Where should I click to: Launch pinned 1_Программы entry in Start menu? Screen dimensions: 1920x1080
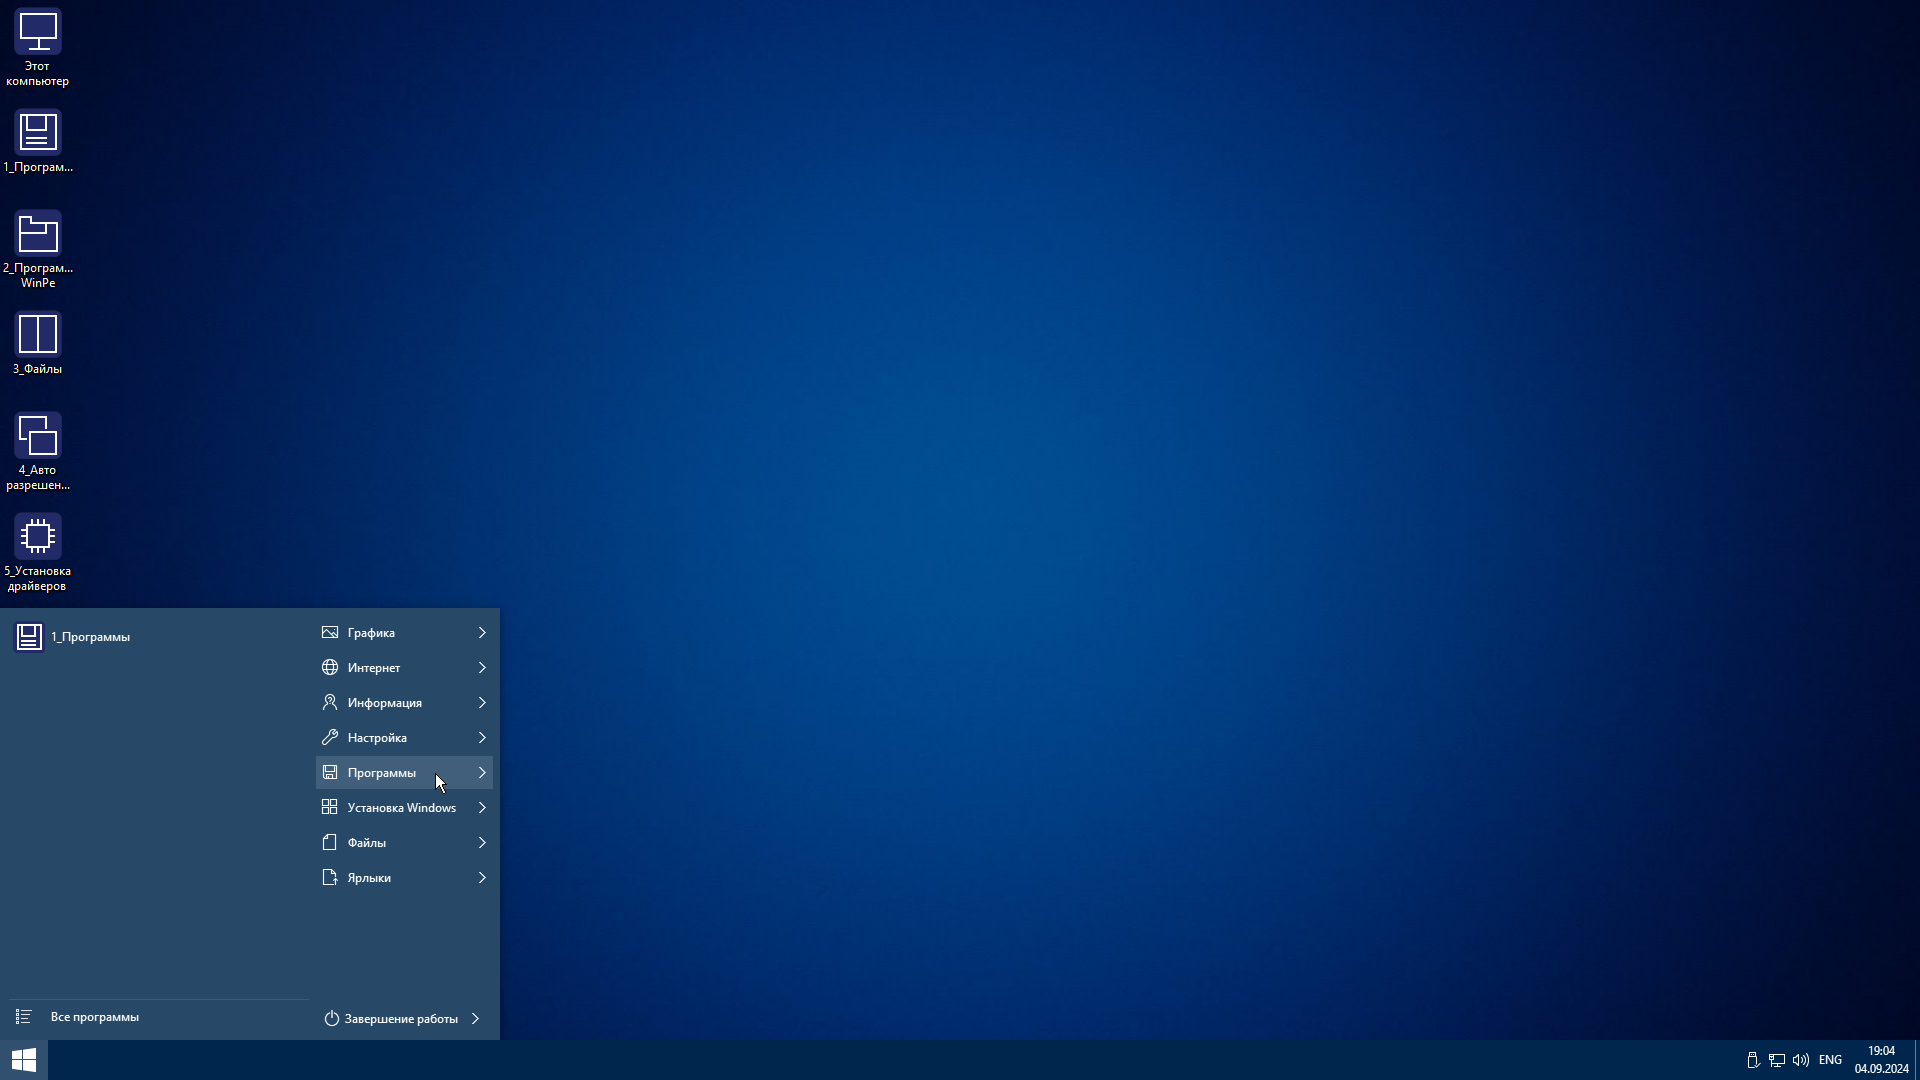pos(158,637)
